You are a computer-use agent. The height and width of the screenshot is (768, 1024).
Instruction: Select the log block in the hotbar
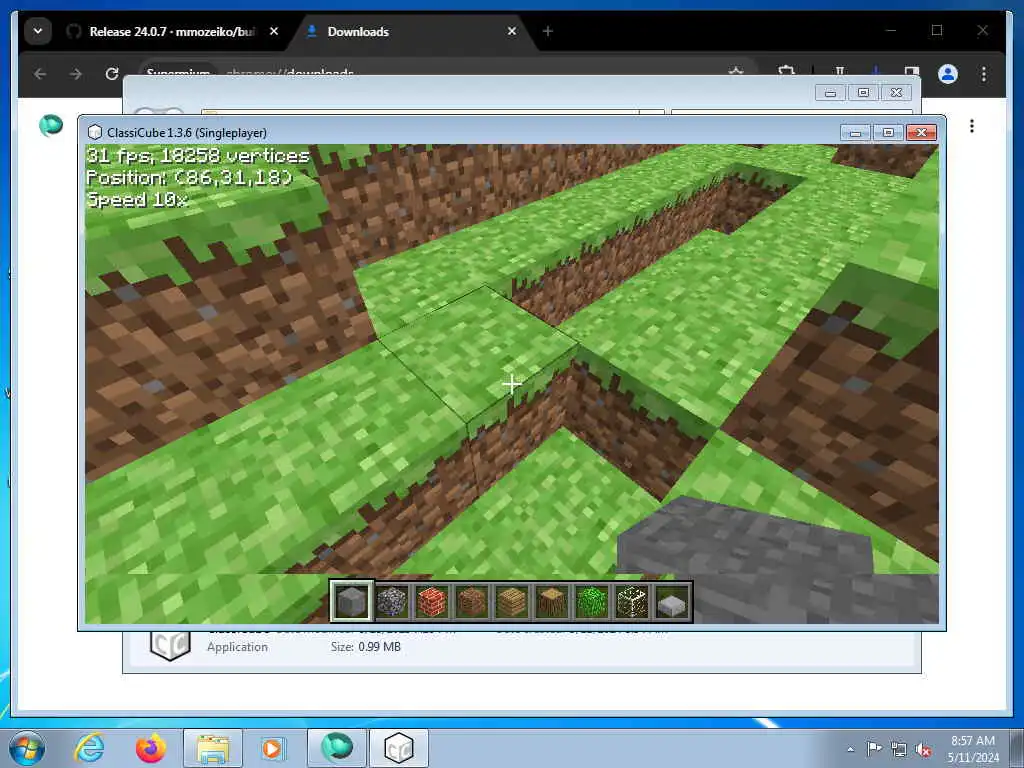click(x=552, y=601)
